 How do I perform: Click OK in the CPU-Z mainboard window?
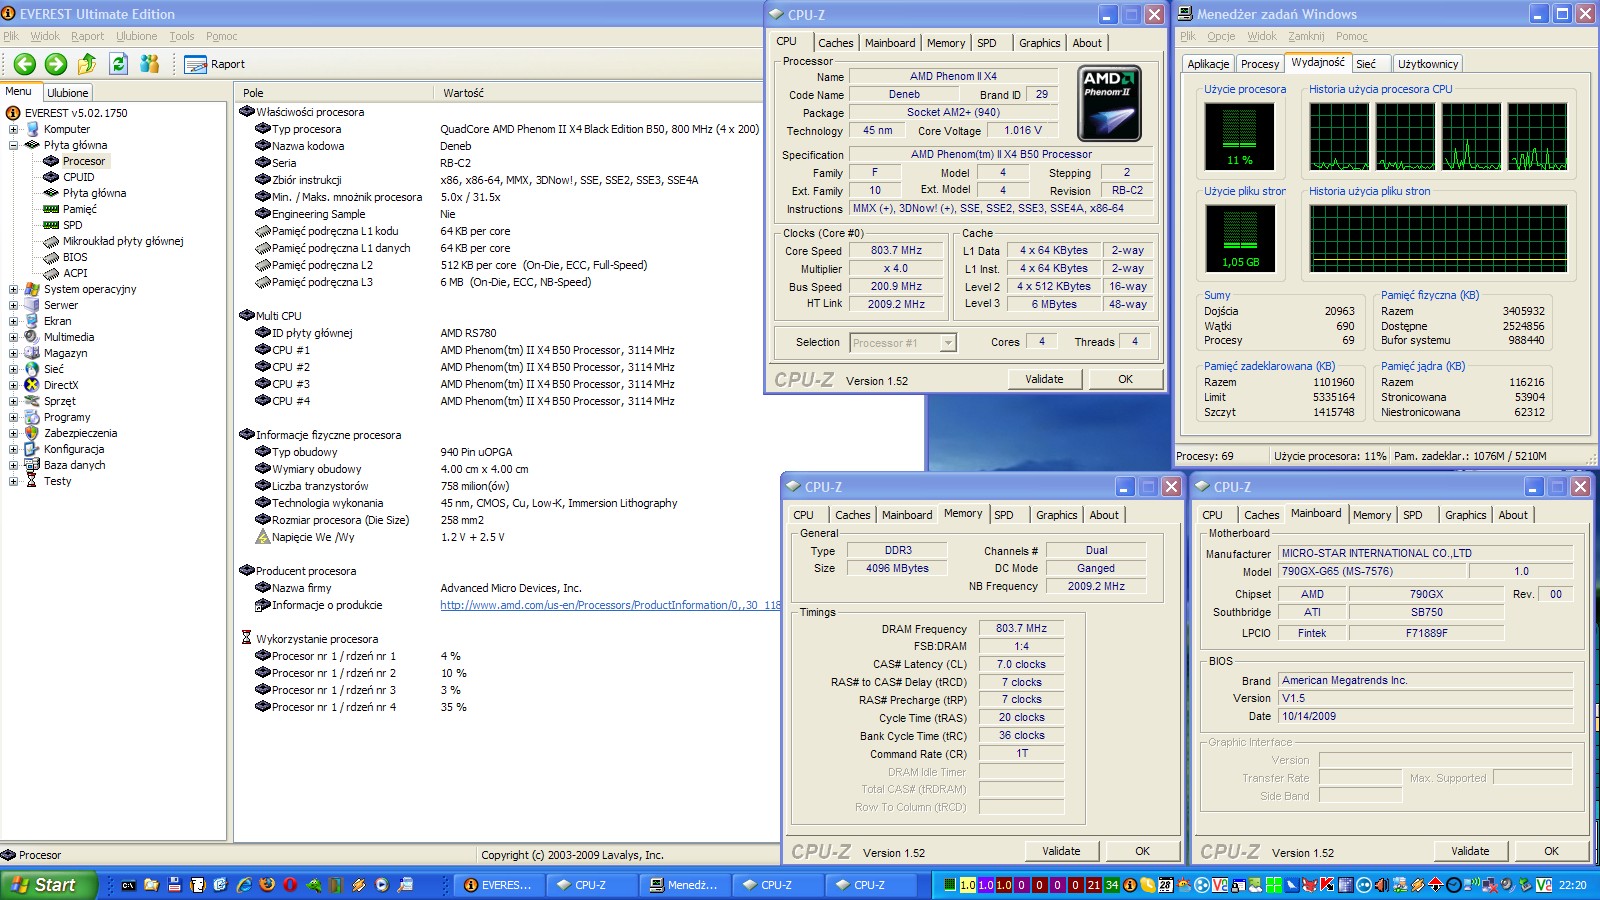(x=1552, y=851)
